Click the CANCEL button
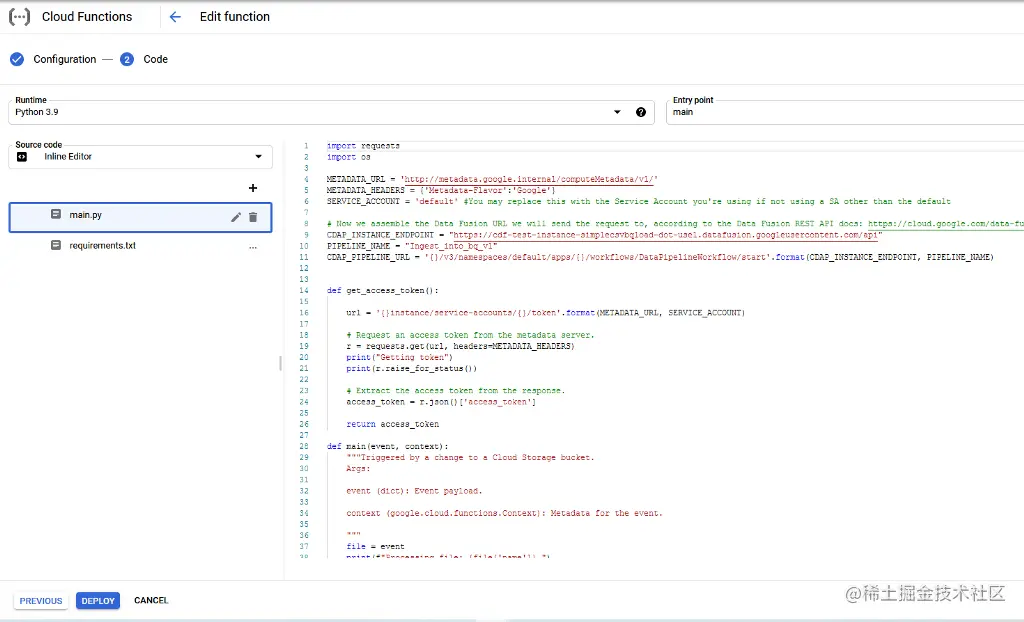The image size is (1024, 622). pyautogui.click(x=151, y=600)
